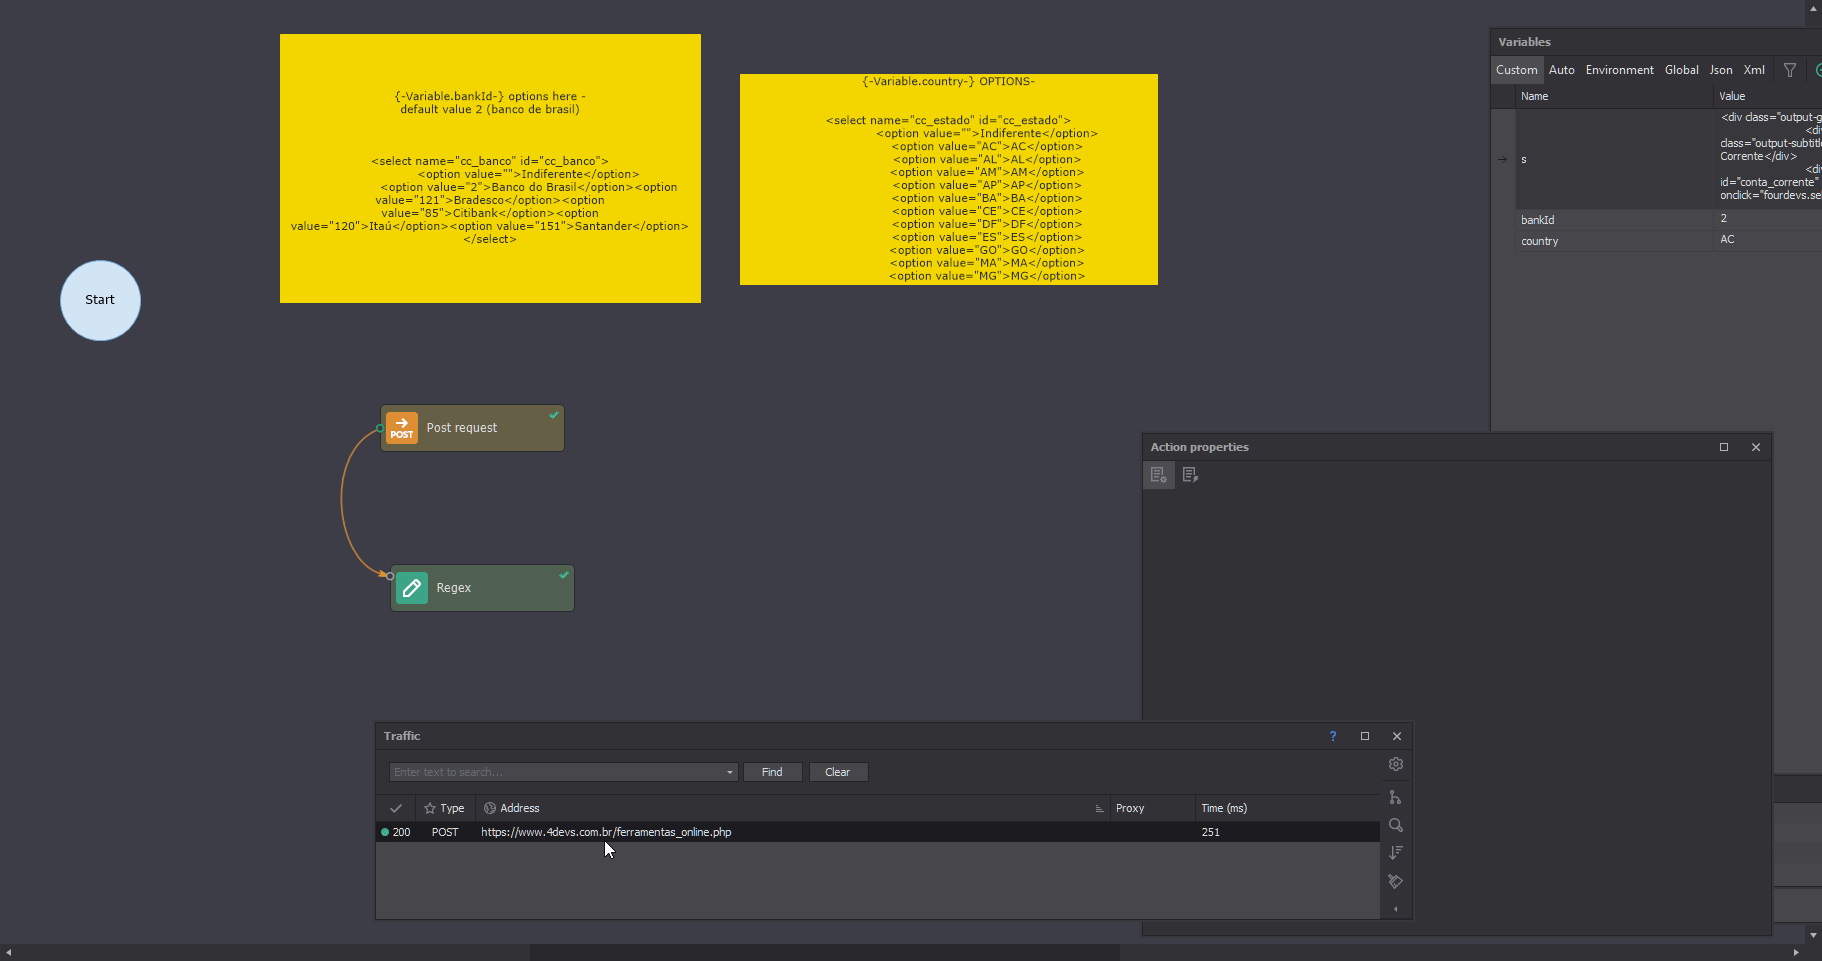Image resolution: width=1822 pixels, height=961 pixels.
Task: Click the vertical scrollbar down arrow
Action: coord(1813,935)
